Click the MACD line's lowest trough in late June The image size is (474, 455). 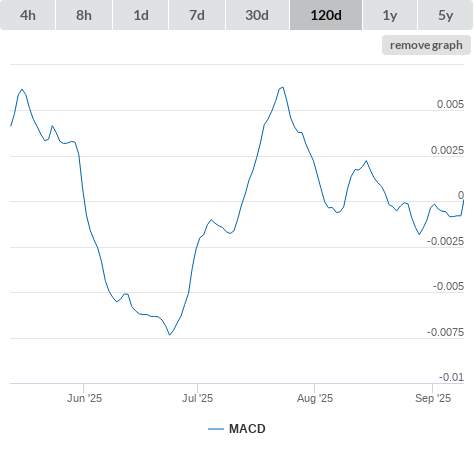170,334
